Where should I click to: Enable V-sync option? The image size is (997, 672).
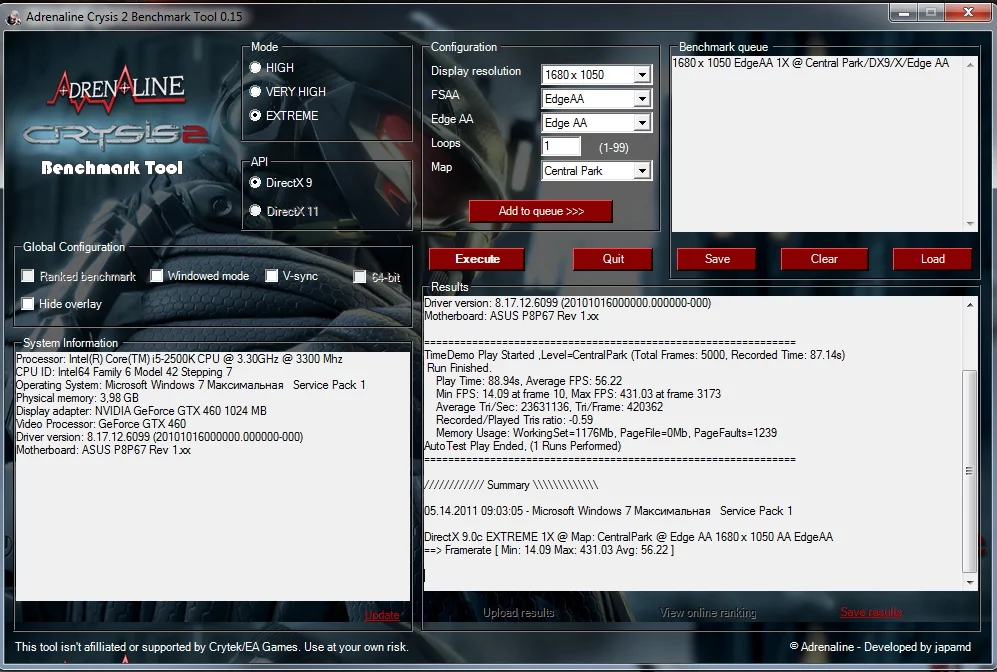coord(272,276)
